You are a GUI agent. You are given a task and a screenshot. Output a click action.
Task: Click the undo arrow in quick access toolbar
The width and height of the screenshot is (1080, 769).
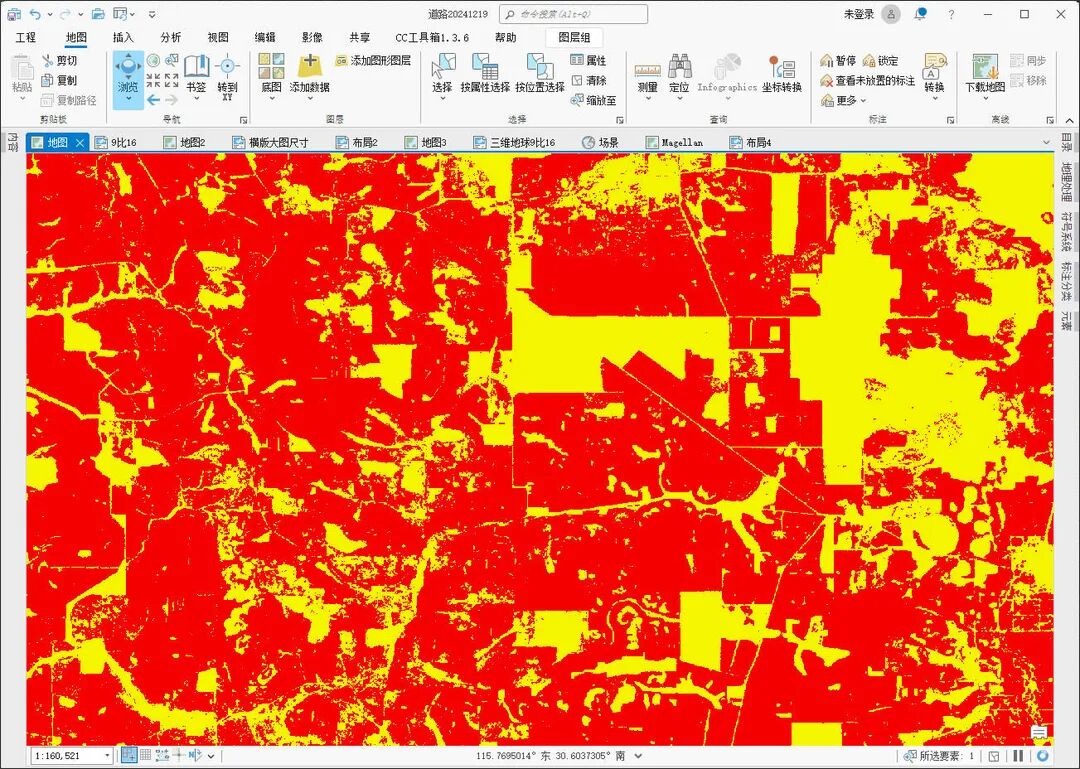click(x=36, y=14)
